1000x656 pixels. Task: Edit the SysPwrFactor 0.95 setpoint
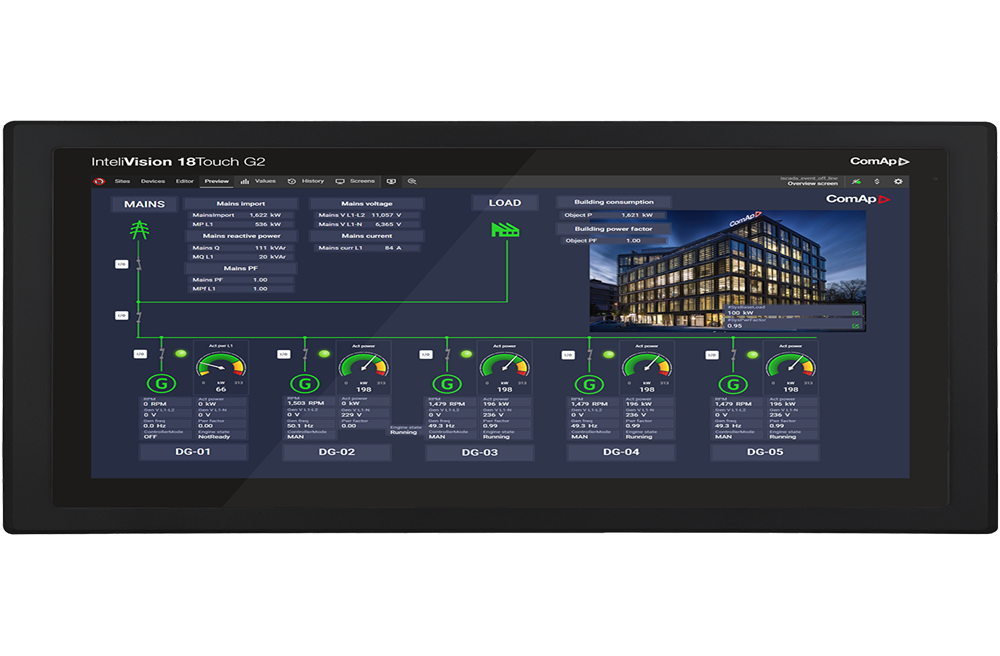(856, 325)
